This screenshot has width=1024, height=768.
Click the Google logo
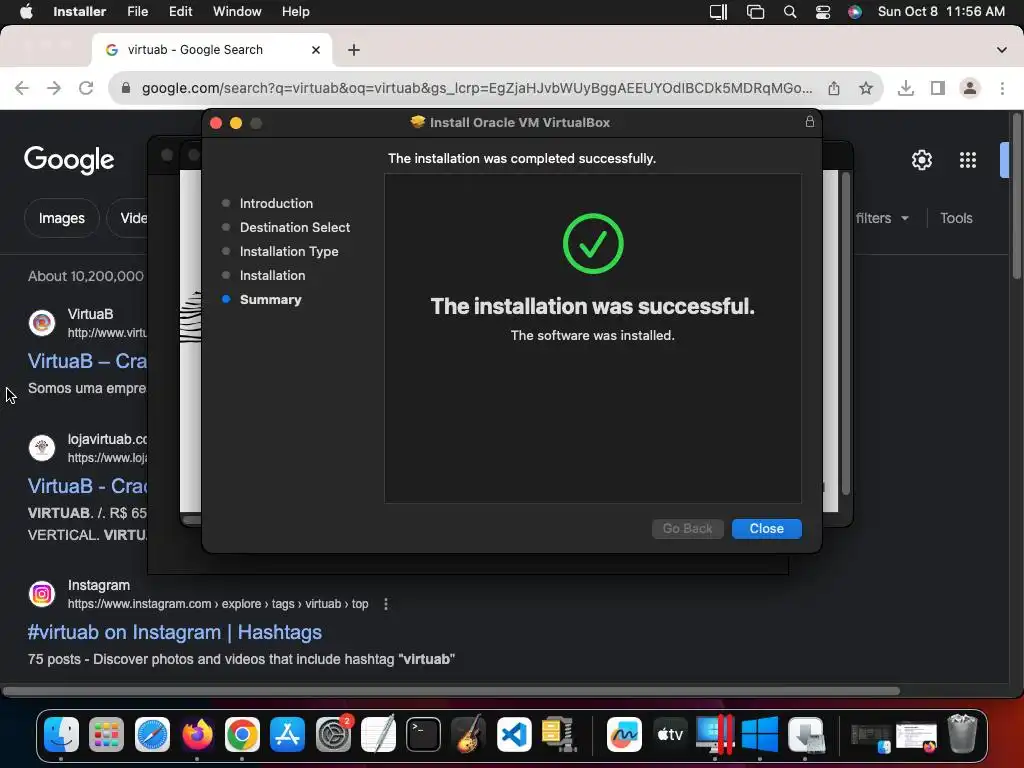click(69, 161)
